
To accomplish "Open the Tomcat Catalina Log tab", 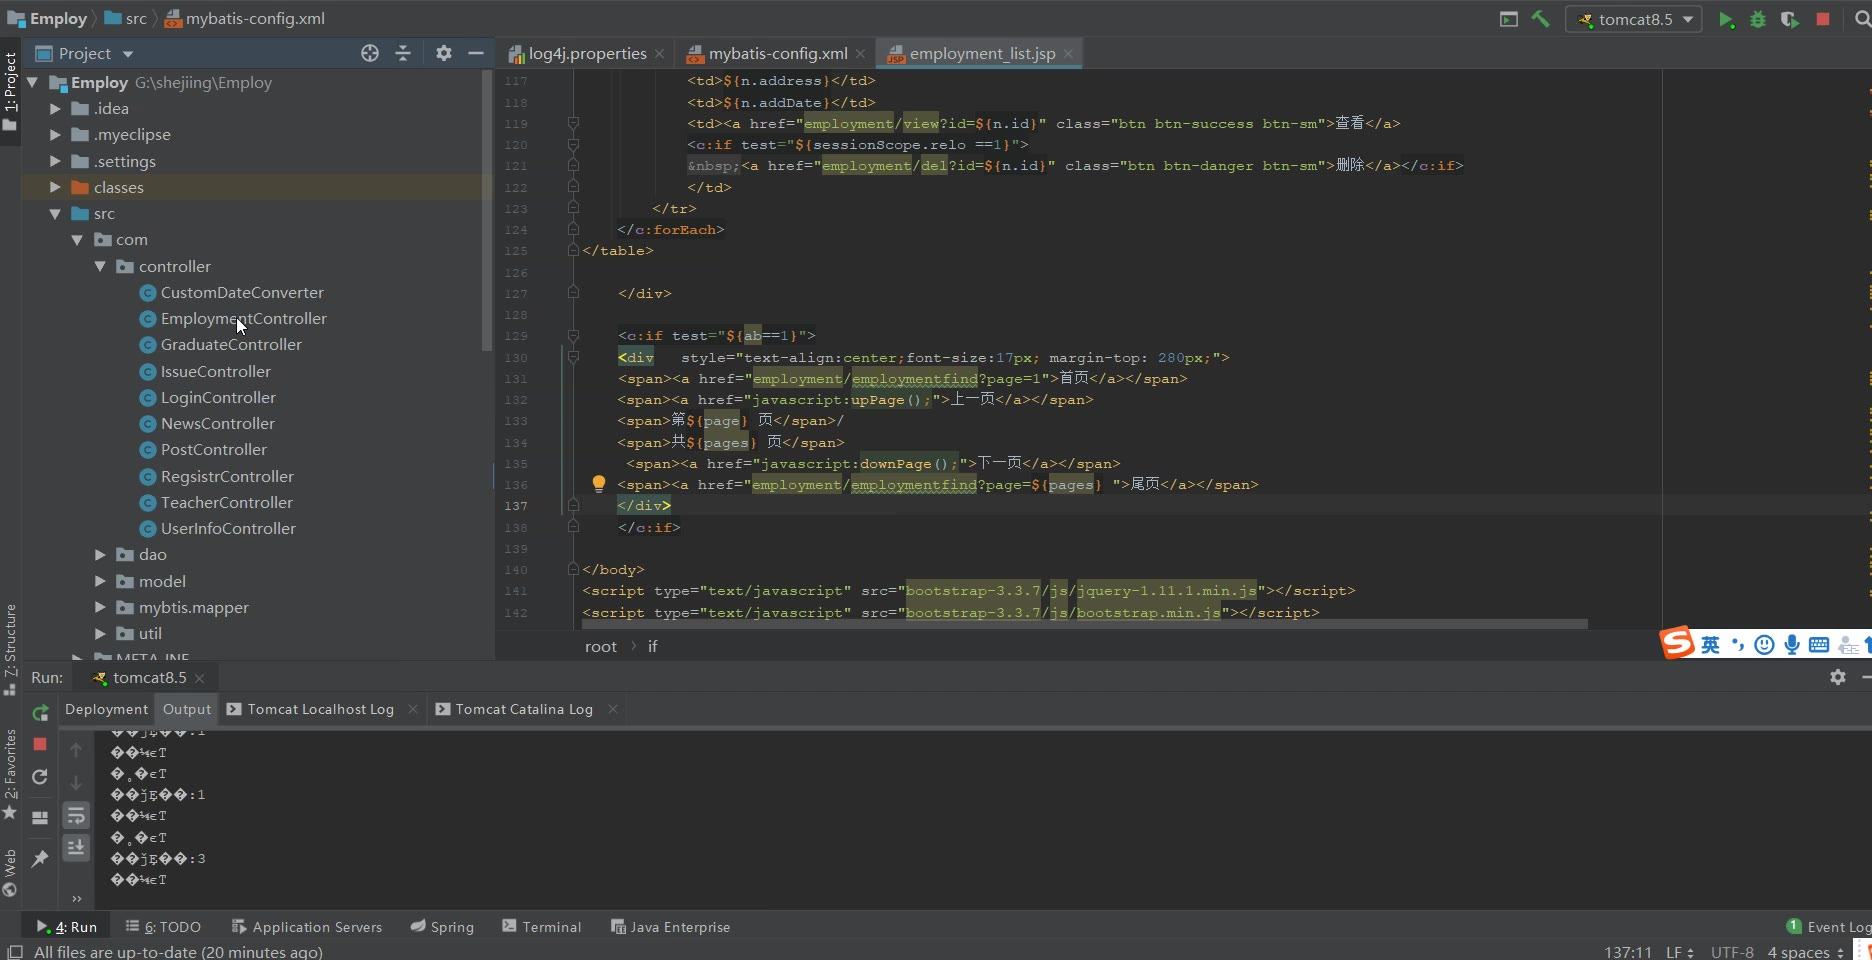I will (524, 709).
